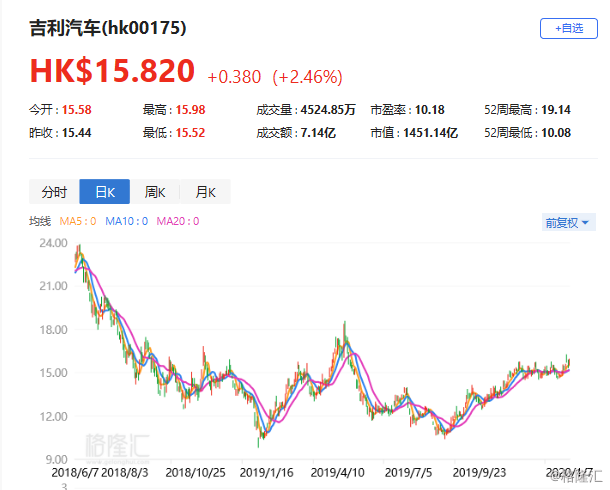Click the 12.00 price axis label
610x490 pixels.
click(53, 416)
